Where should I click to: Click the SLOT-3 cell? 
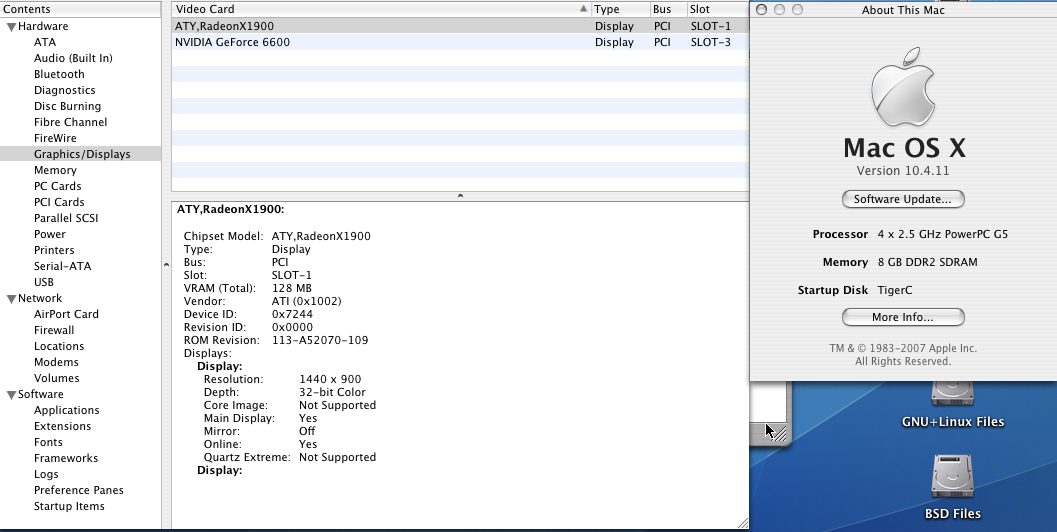[711, 42]
